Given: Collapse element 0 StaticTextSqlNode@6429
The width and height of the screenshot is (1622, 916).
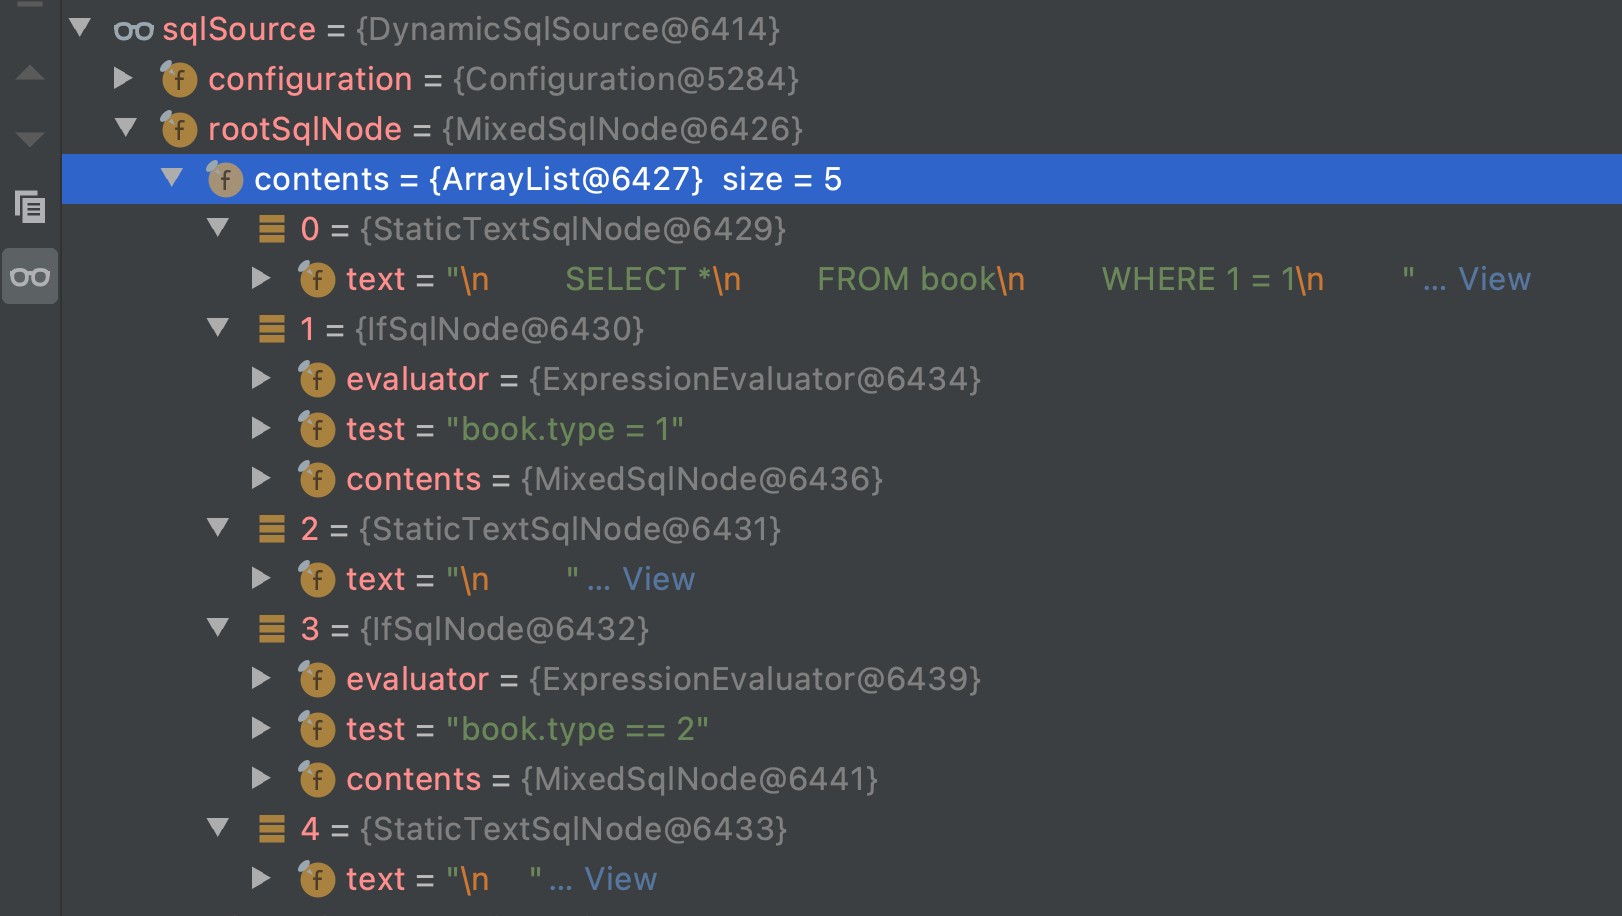Looking at the screenshot, I should tap(218, 227).
